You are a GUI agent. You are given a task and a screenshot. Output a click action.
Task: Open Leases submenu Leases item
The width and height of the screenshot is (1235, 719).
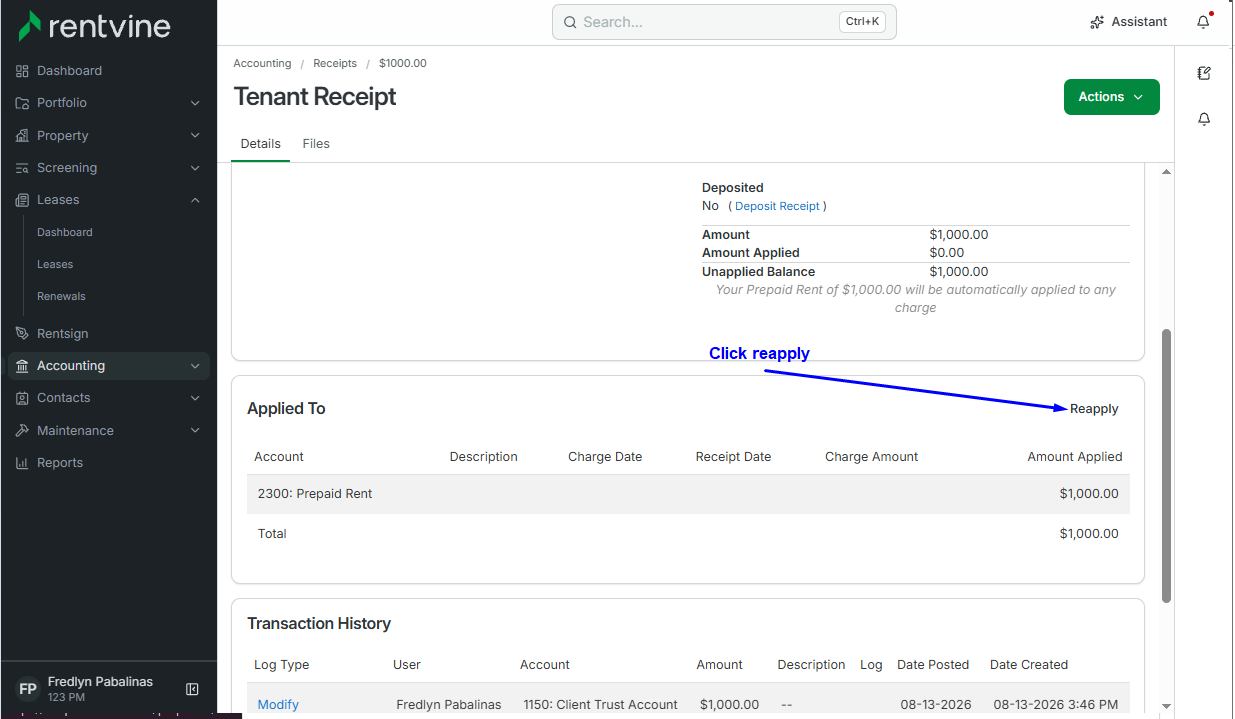[55, 264]
